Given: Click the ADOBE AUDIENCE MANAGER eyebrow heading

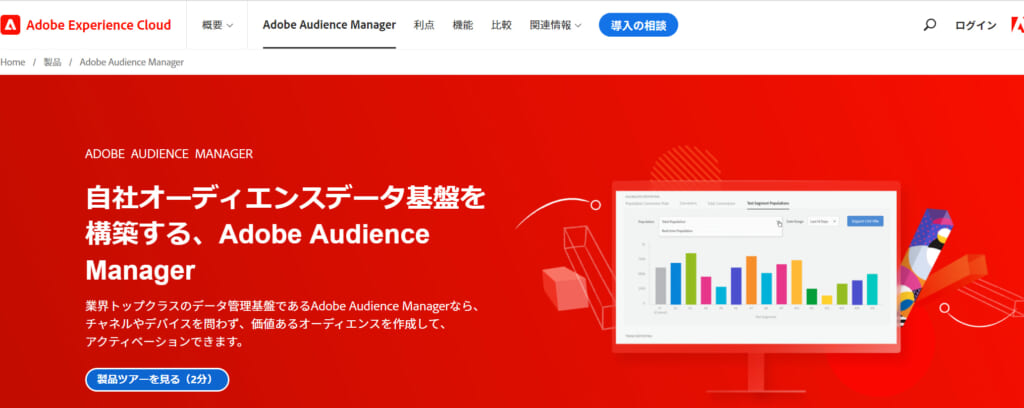Looking at the screenshot, I should click(x=168, y=154).
